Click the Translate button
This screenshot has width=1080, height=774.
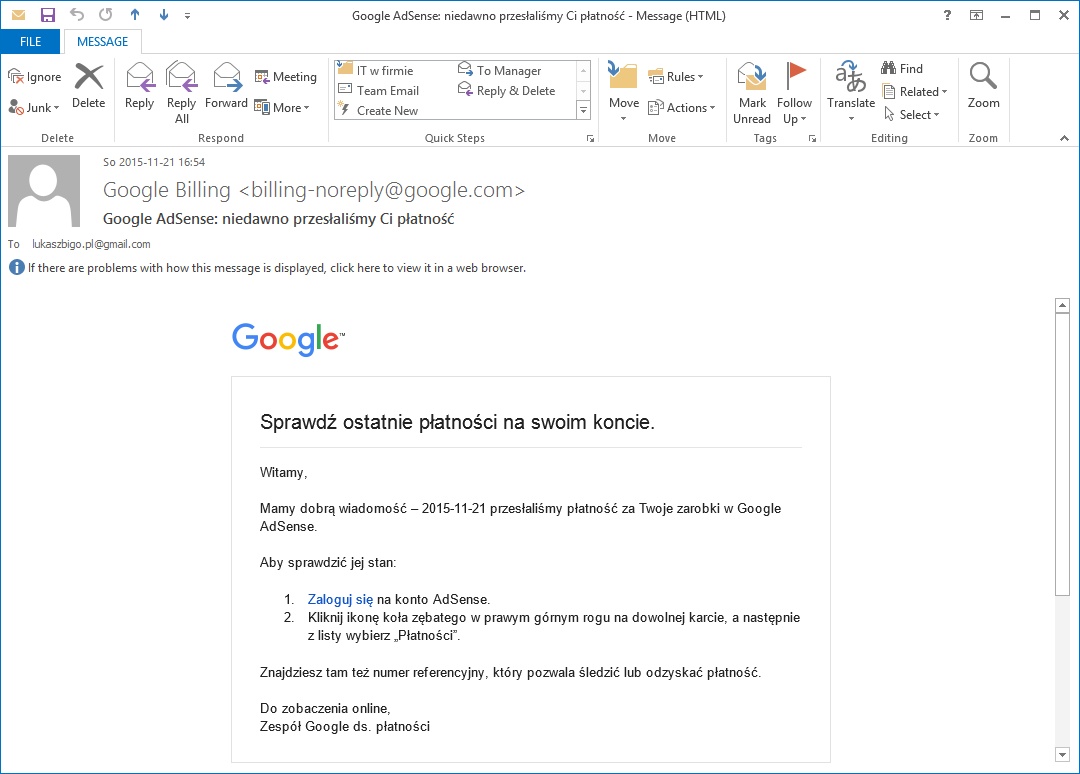pyautogui.click(x=851, y=92)
